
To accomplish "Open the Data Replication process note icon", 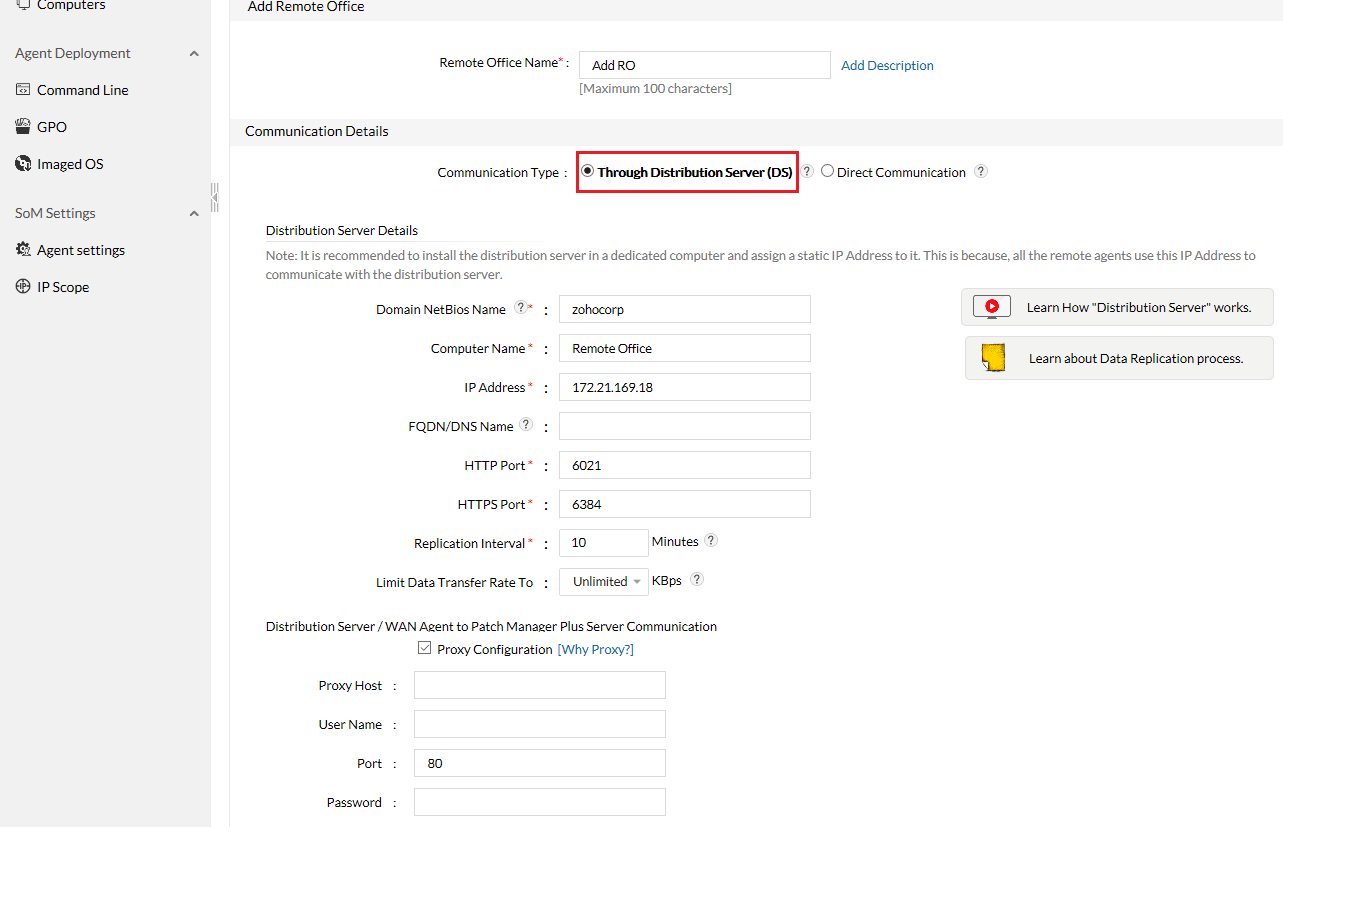I will 993,357.
